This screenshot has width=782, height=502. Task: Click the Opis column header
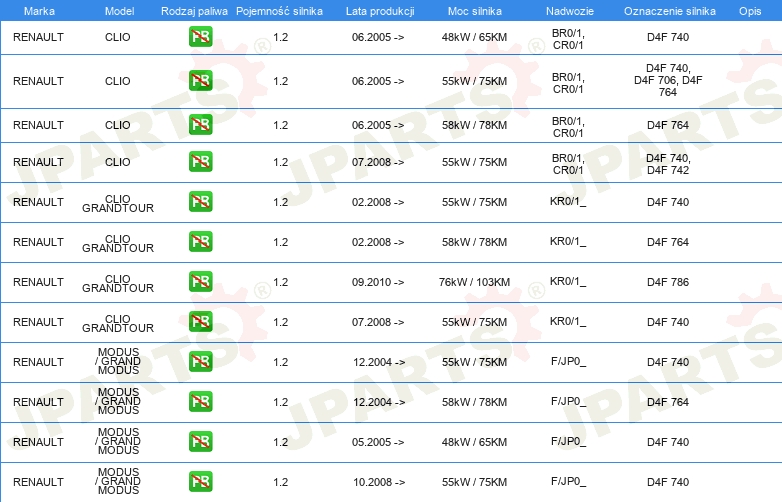click(x=749, y=9)
